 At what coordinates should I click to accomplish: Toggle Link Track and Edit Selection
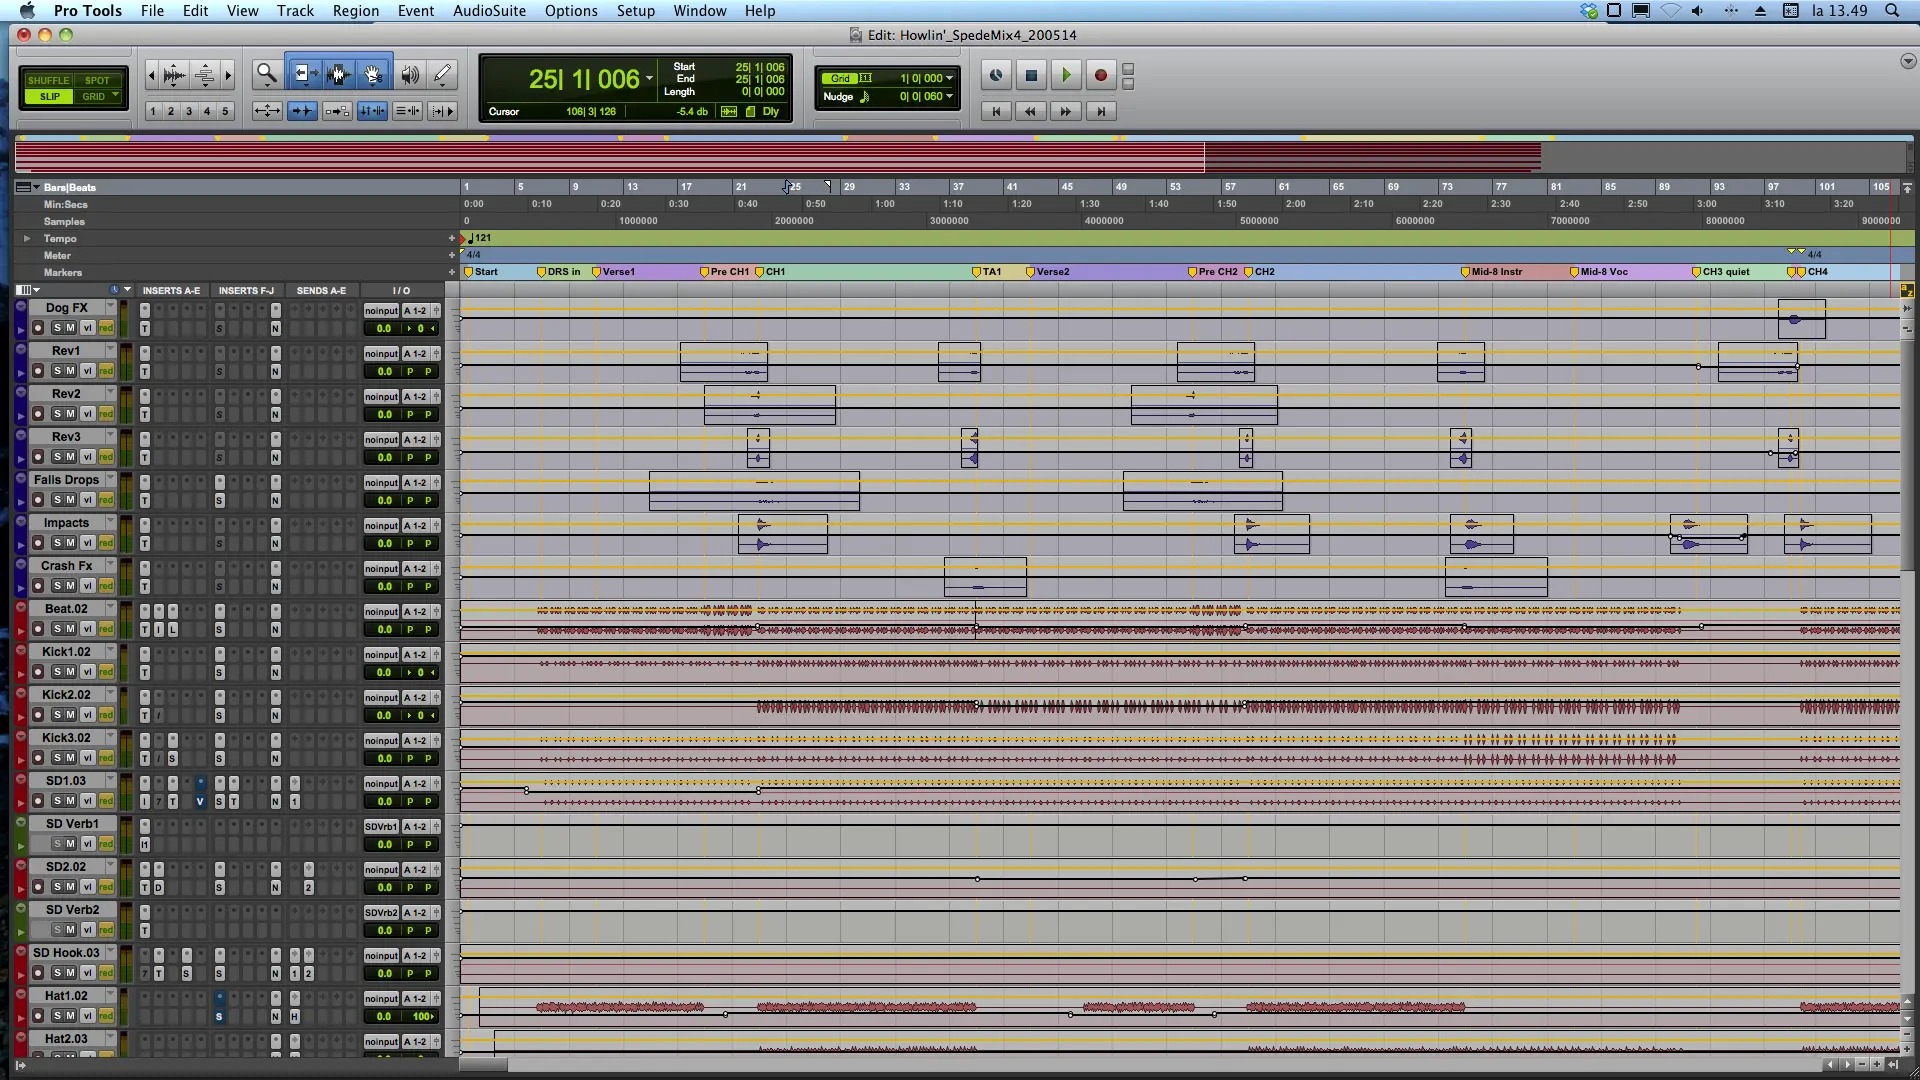click(407, 111)
